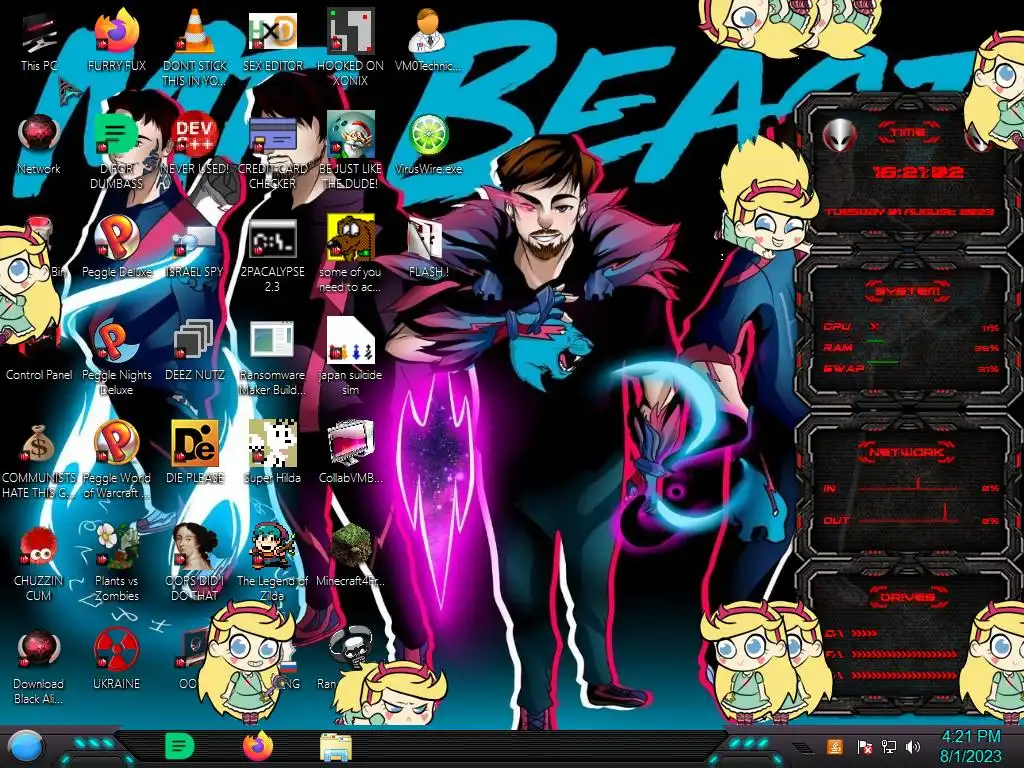Open the skull headphones desktop icon
This screenshot has height=768, width=1024.
click(x=351, y=647)
